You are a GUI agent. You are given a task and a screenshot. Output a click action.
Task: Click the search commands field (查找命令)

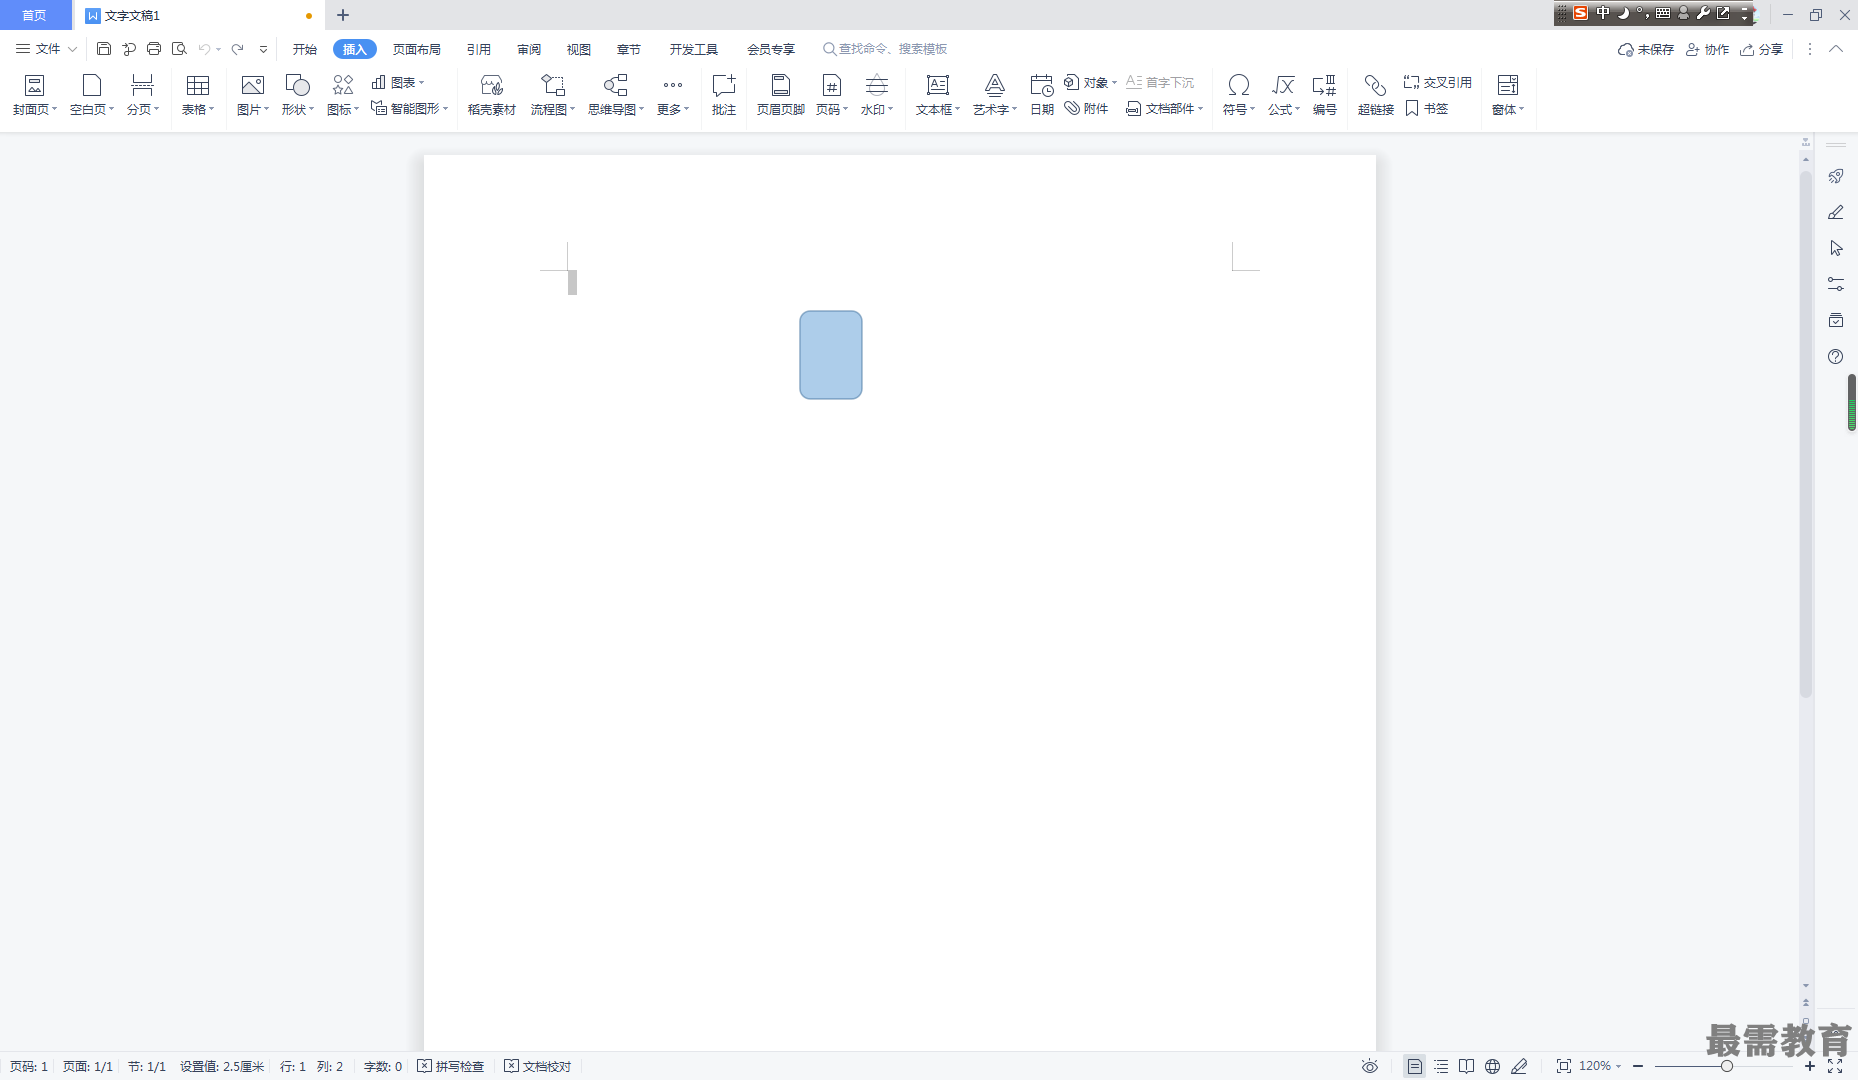pos(885,49)
